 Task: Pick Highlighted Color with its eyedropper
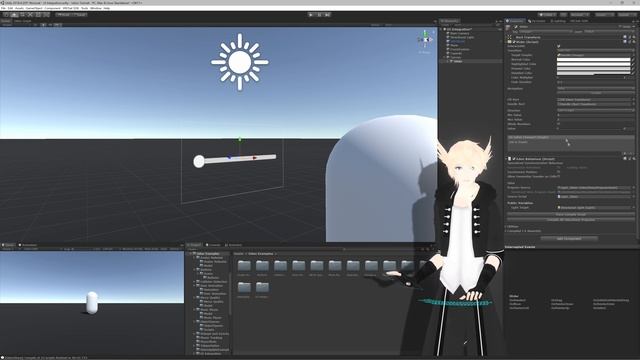pos(633,64)
